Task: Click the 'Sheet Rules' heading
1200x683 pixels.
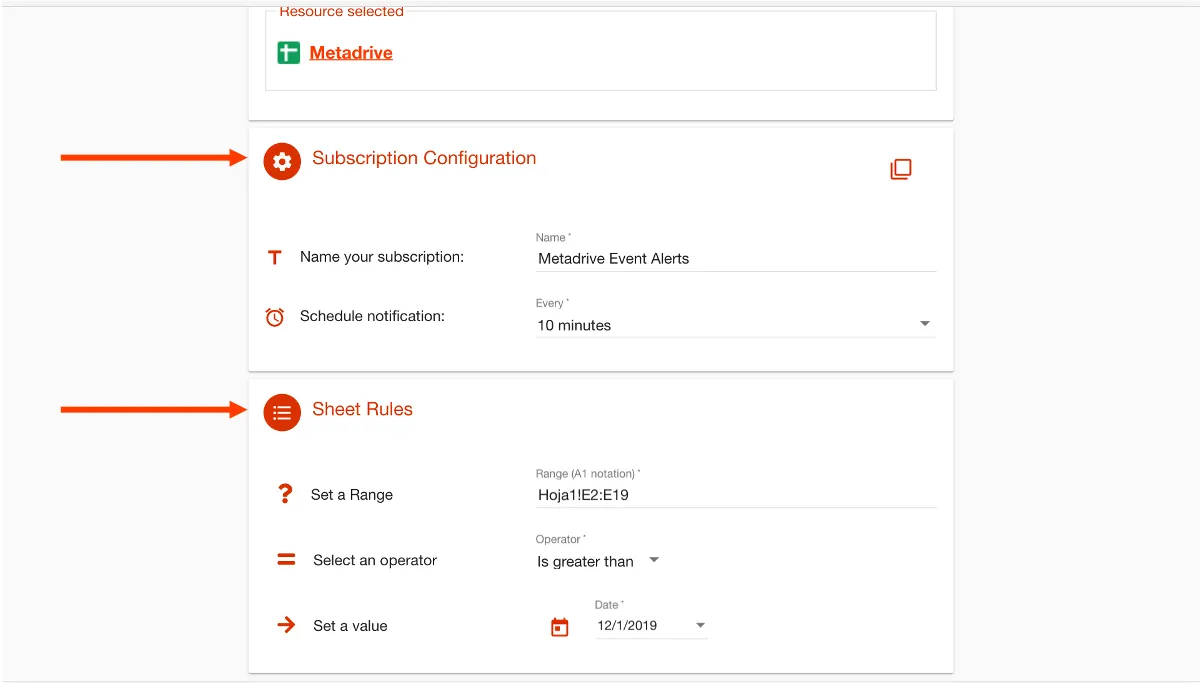Action: tap(362, 409)
